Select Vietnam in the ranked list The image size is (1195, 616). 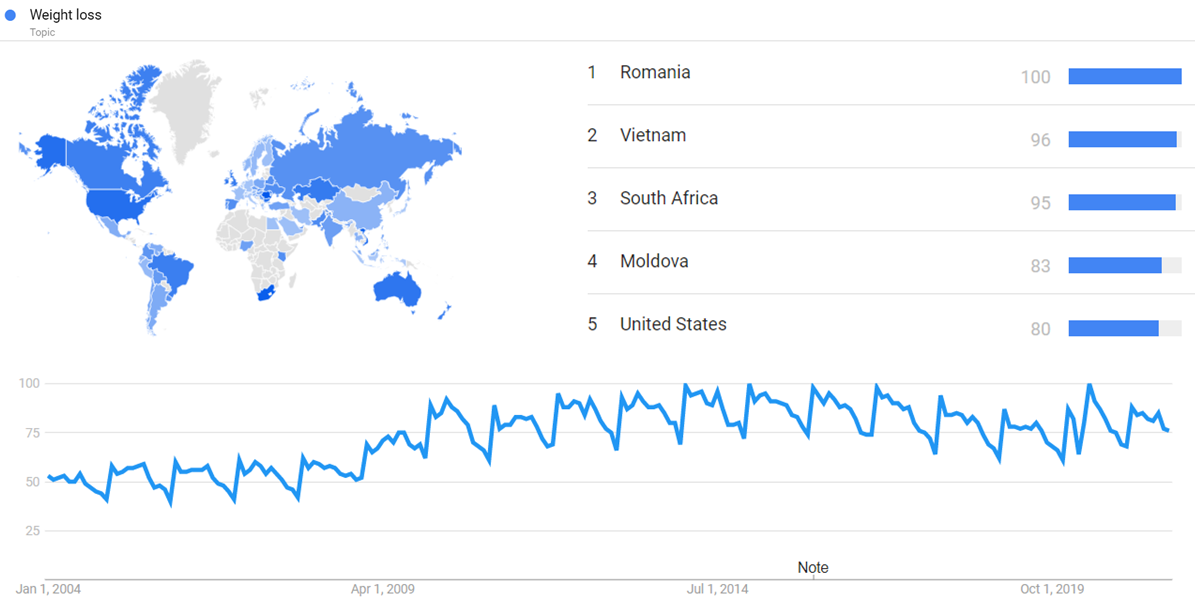click(x=653, y=135)
